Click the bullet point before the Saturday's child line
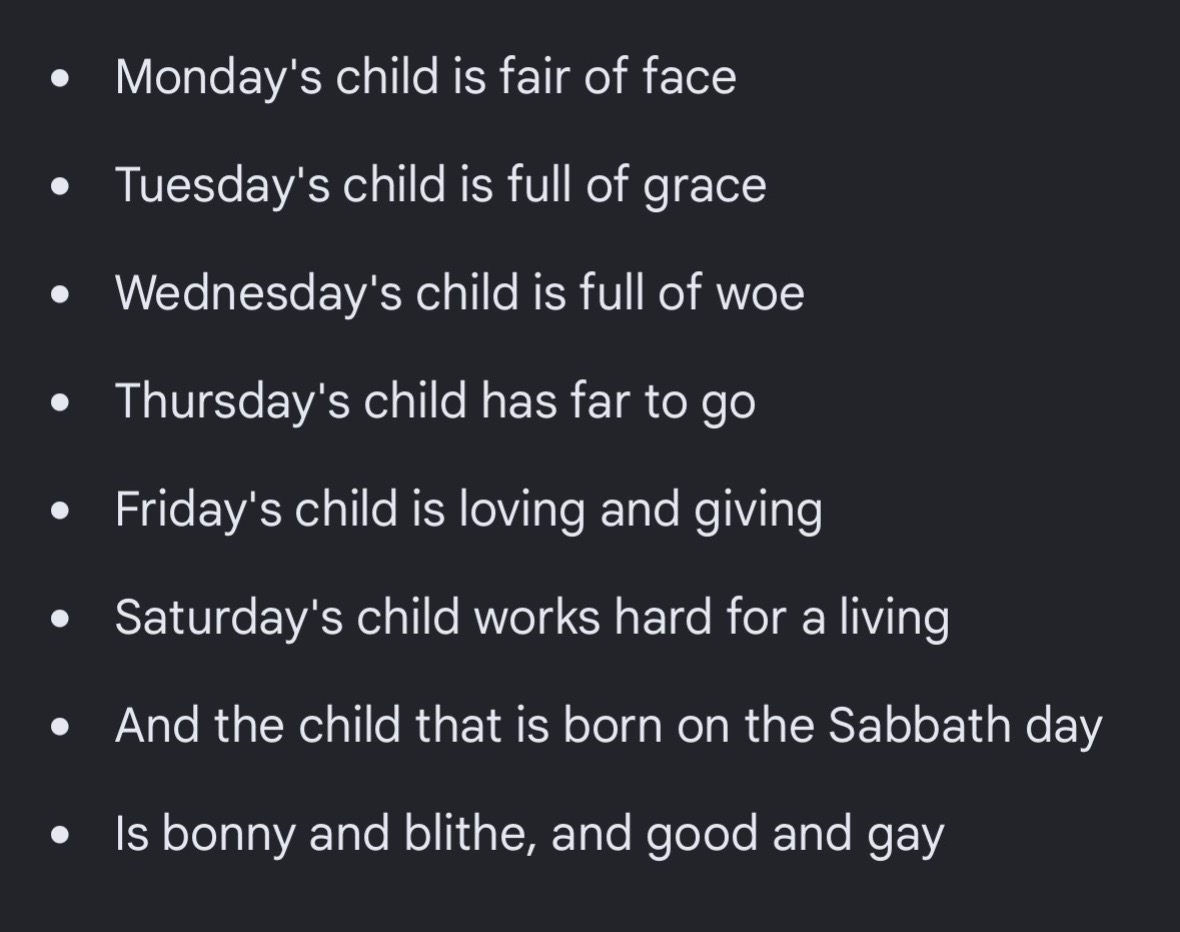 pos(60,620)
